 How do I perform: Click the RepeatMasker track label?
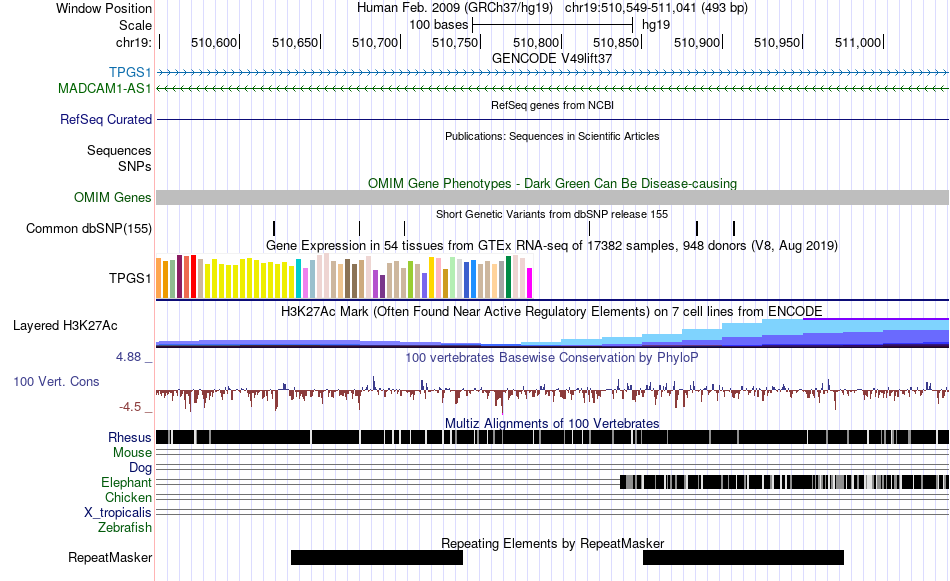(110, 557)
